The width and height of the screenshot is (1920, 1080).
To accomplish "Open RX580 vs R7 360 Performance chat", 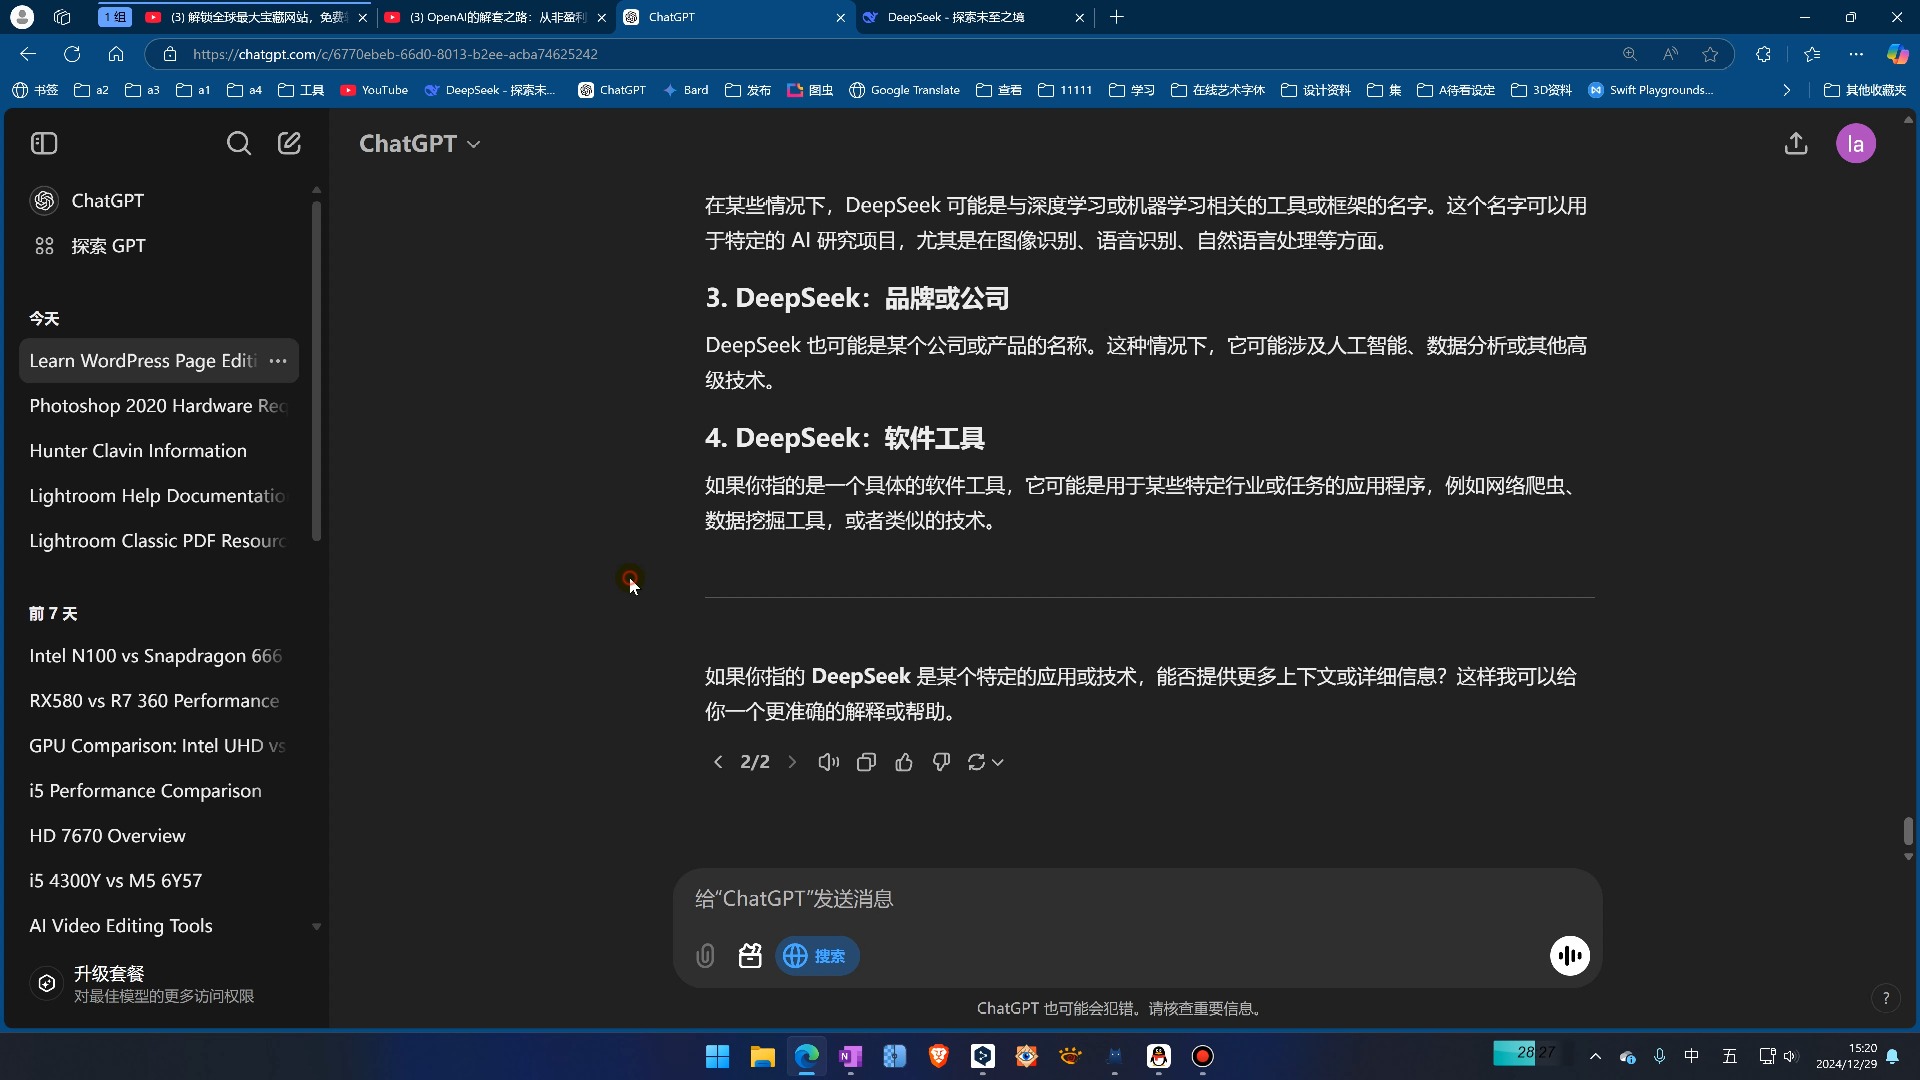I will [x=159, y=701].
